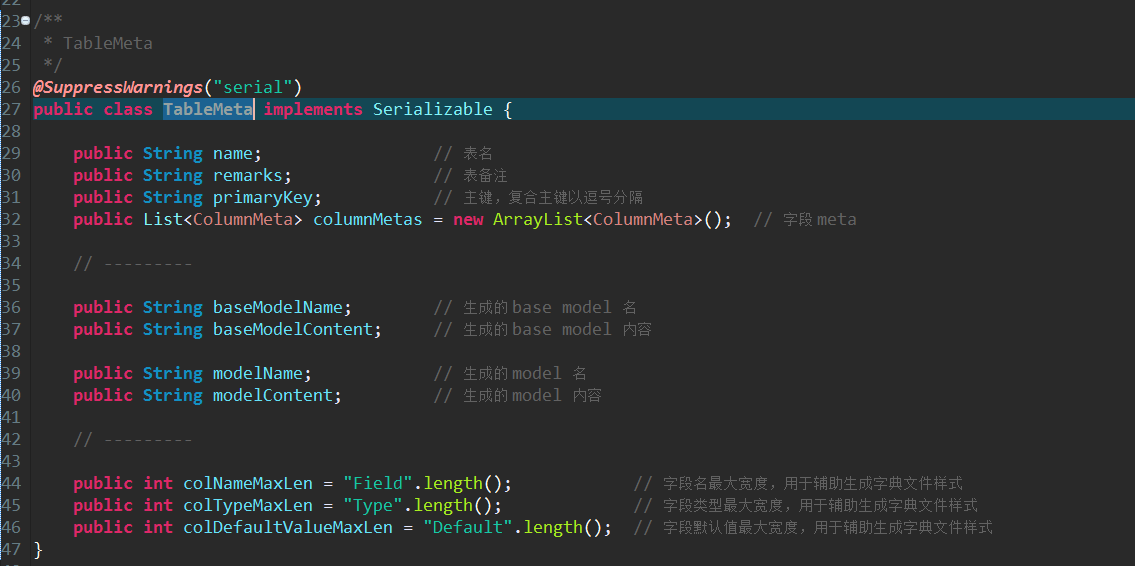Collapse the Javadoc comment fold marker
This screenshot has height=566, width=1135.
coord(25,21)
